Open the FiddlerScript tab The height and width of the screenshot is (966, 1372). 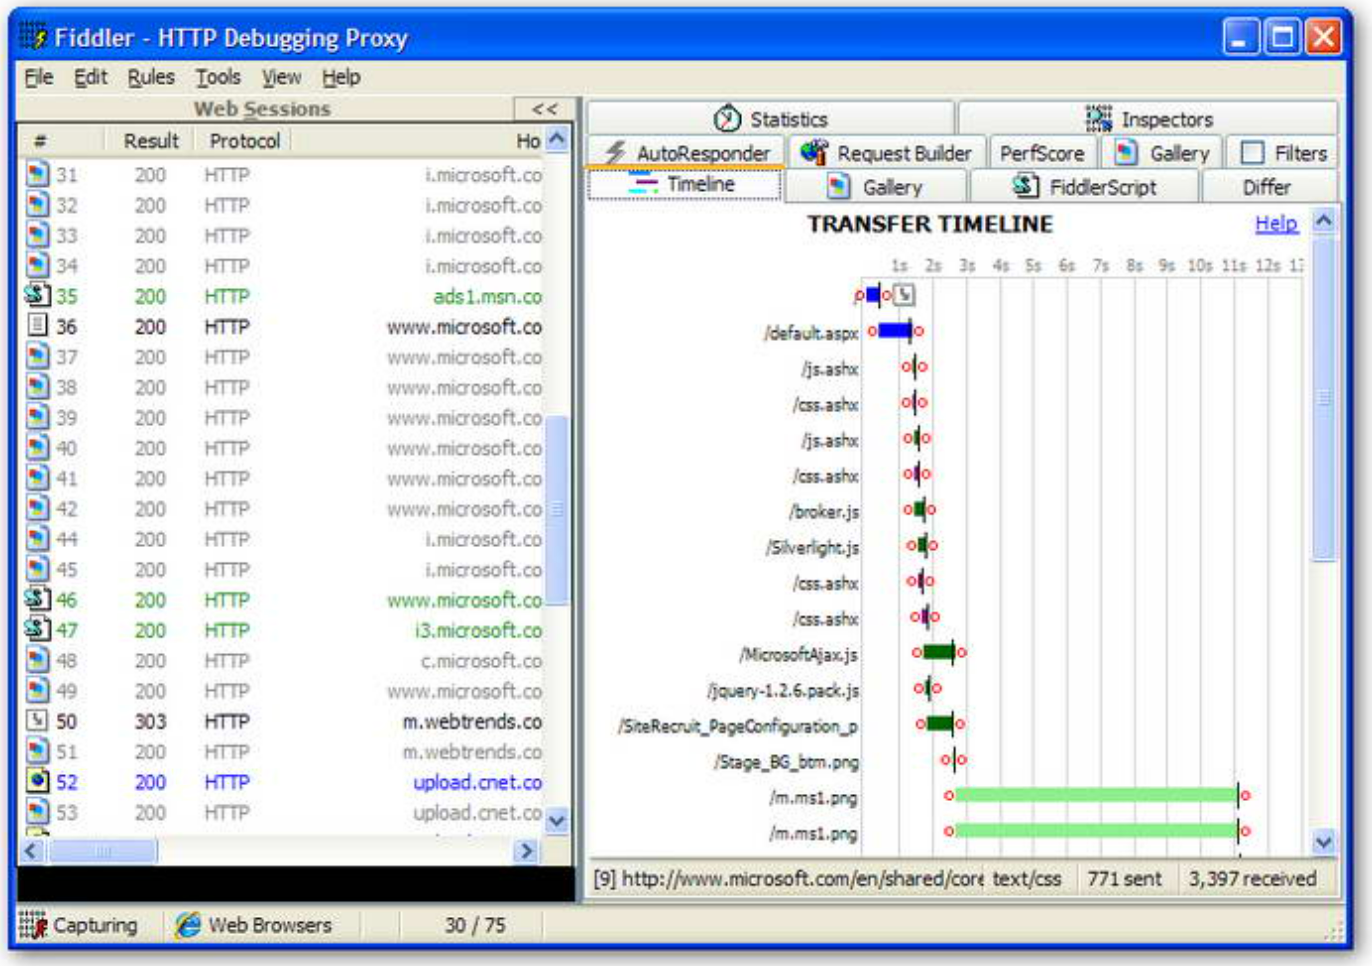[x=1084, y=187]
